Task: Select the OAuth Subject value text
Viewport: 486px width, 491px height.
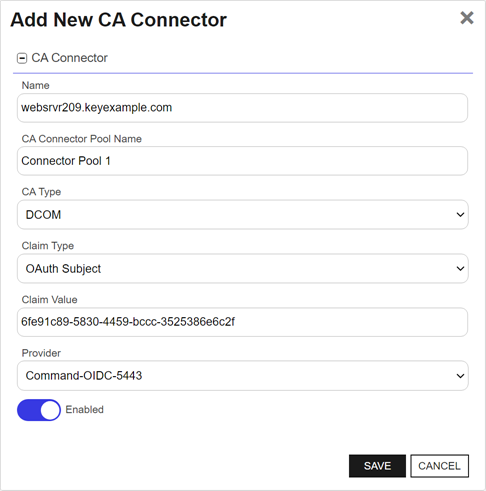Action: [63, 269]
